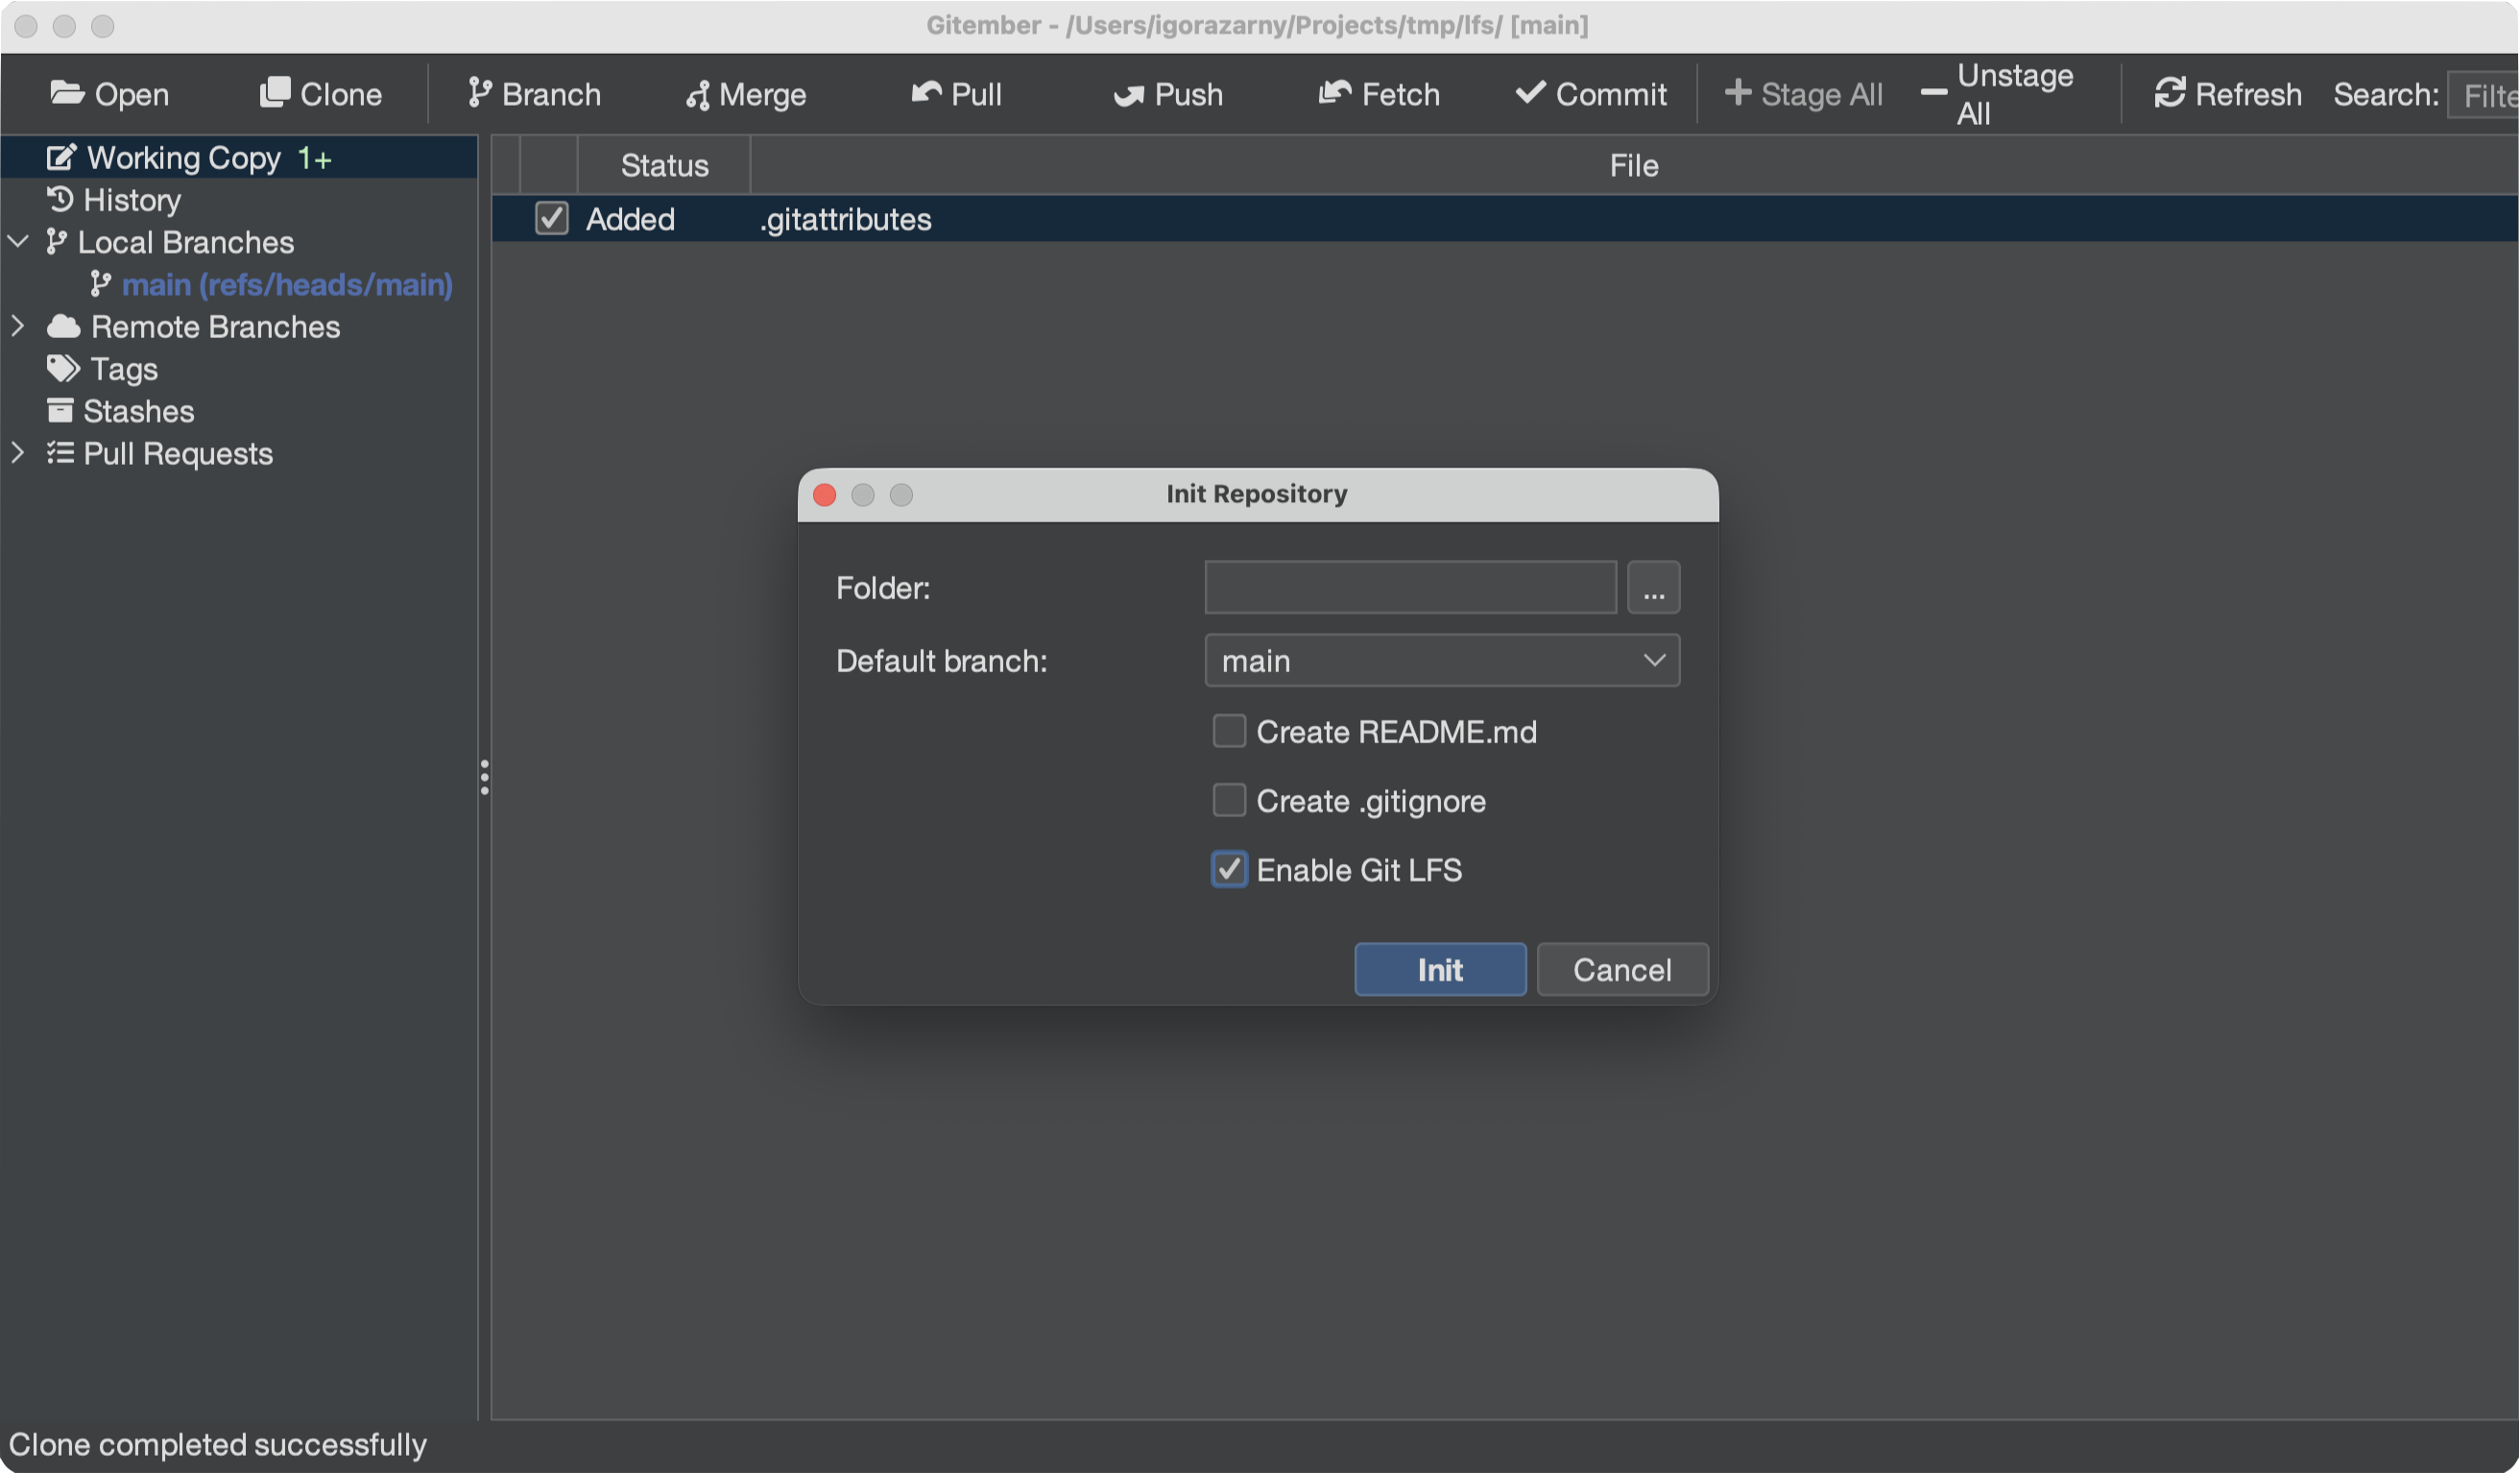Click the Tags icon in sidebar

click(x=64, y=368)
